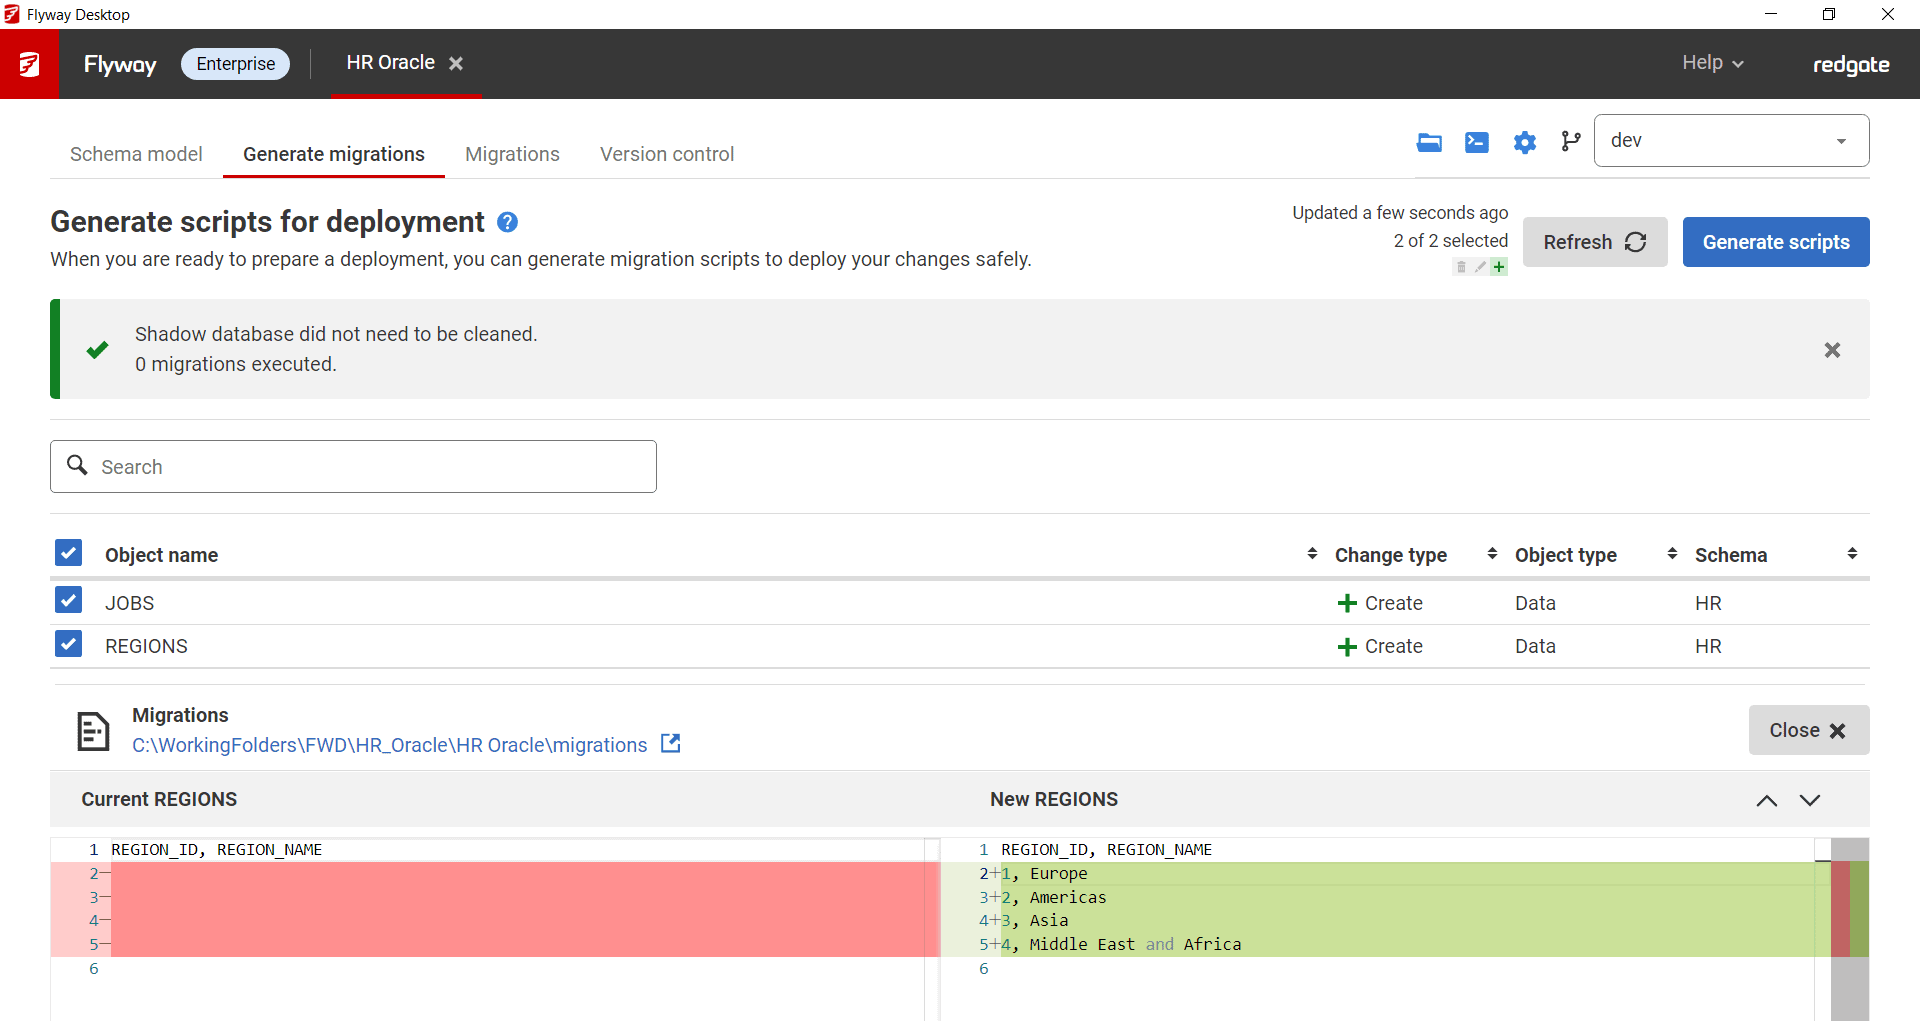Open the command line terminal icon
The height and width of the screenshot is (1030, 1920).
tap(1476, 142)
